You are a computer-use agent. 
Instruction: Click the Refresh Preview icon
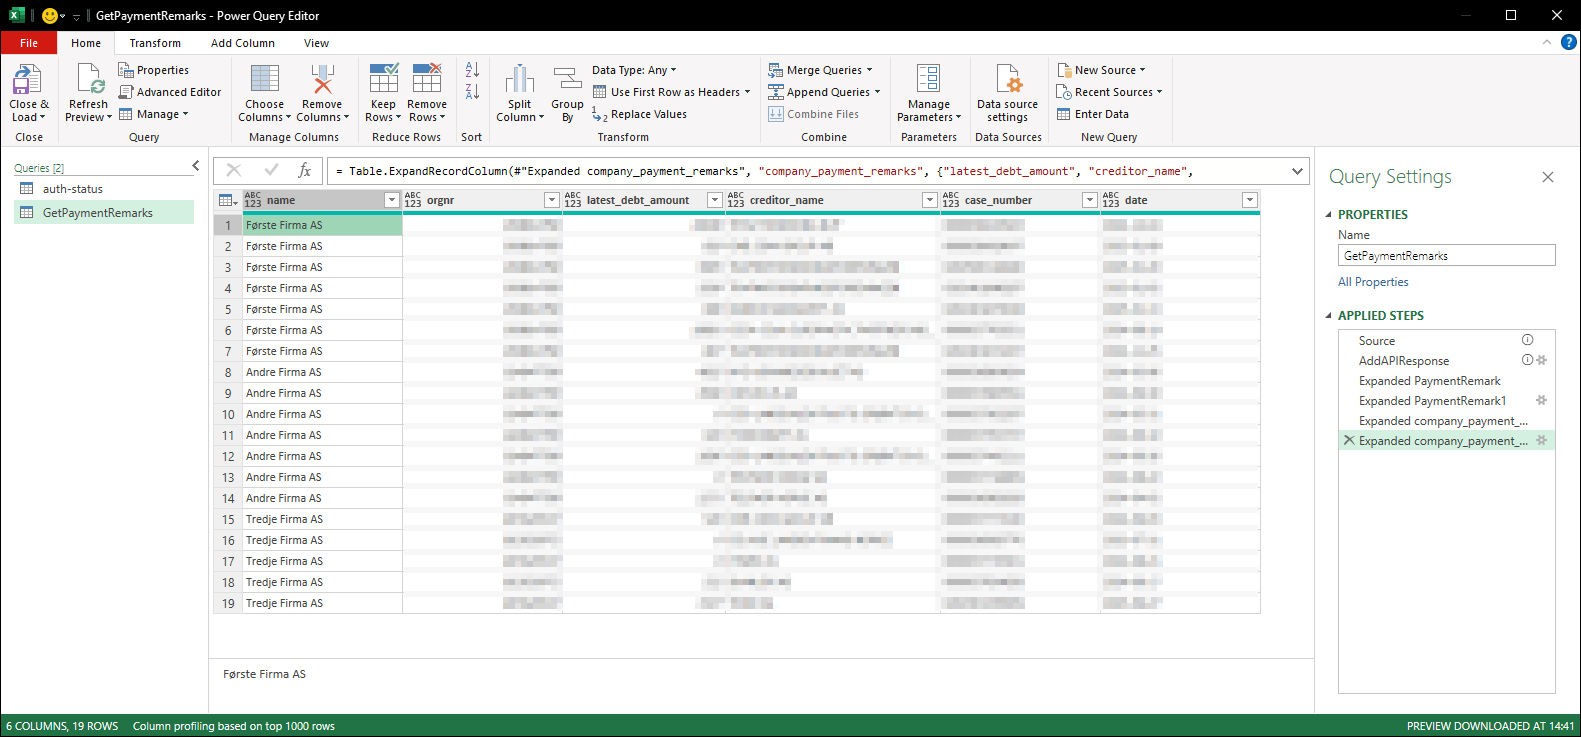coord(89,80)
